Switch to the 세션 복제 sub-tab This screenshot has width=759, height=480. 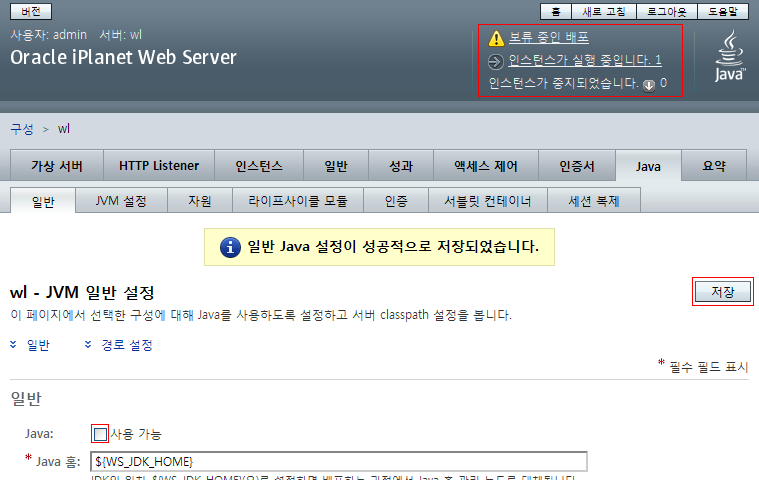tap(594, 200)
